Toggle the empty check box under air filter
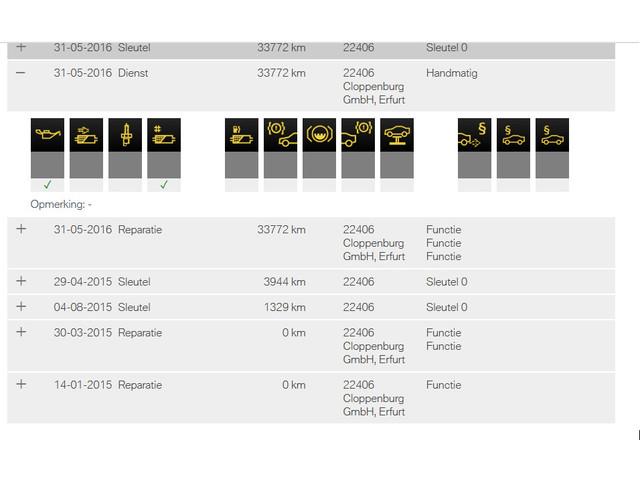This screenshot has height=480, width=640. (x=86, y=185)
